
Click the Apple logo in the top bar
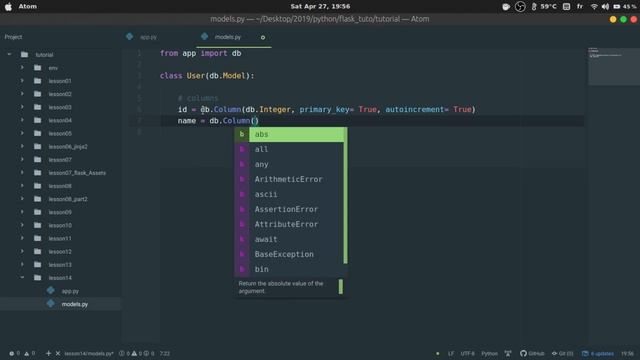[8, 7]
